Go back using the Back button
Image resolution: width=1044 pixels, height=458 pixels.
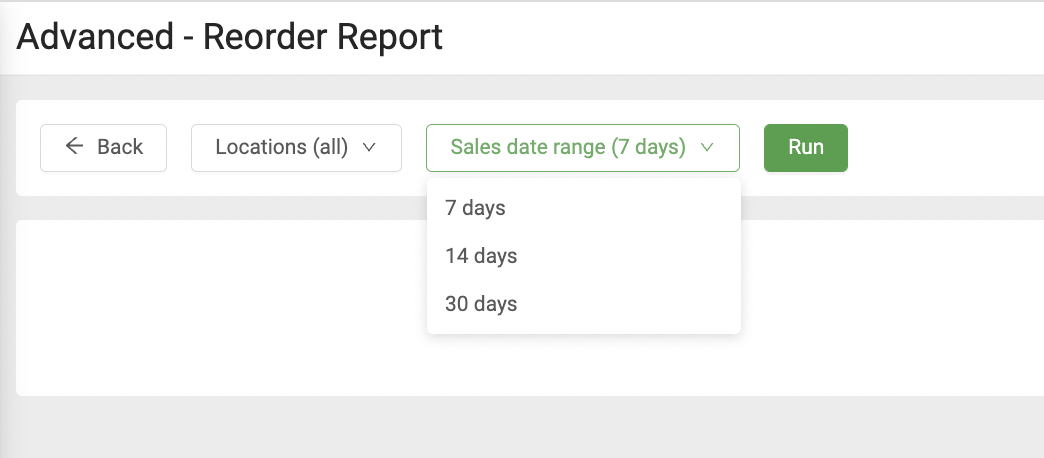pyautogui.click(x=103, y=148)
